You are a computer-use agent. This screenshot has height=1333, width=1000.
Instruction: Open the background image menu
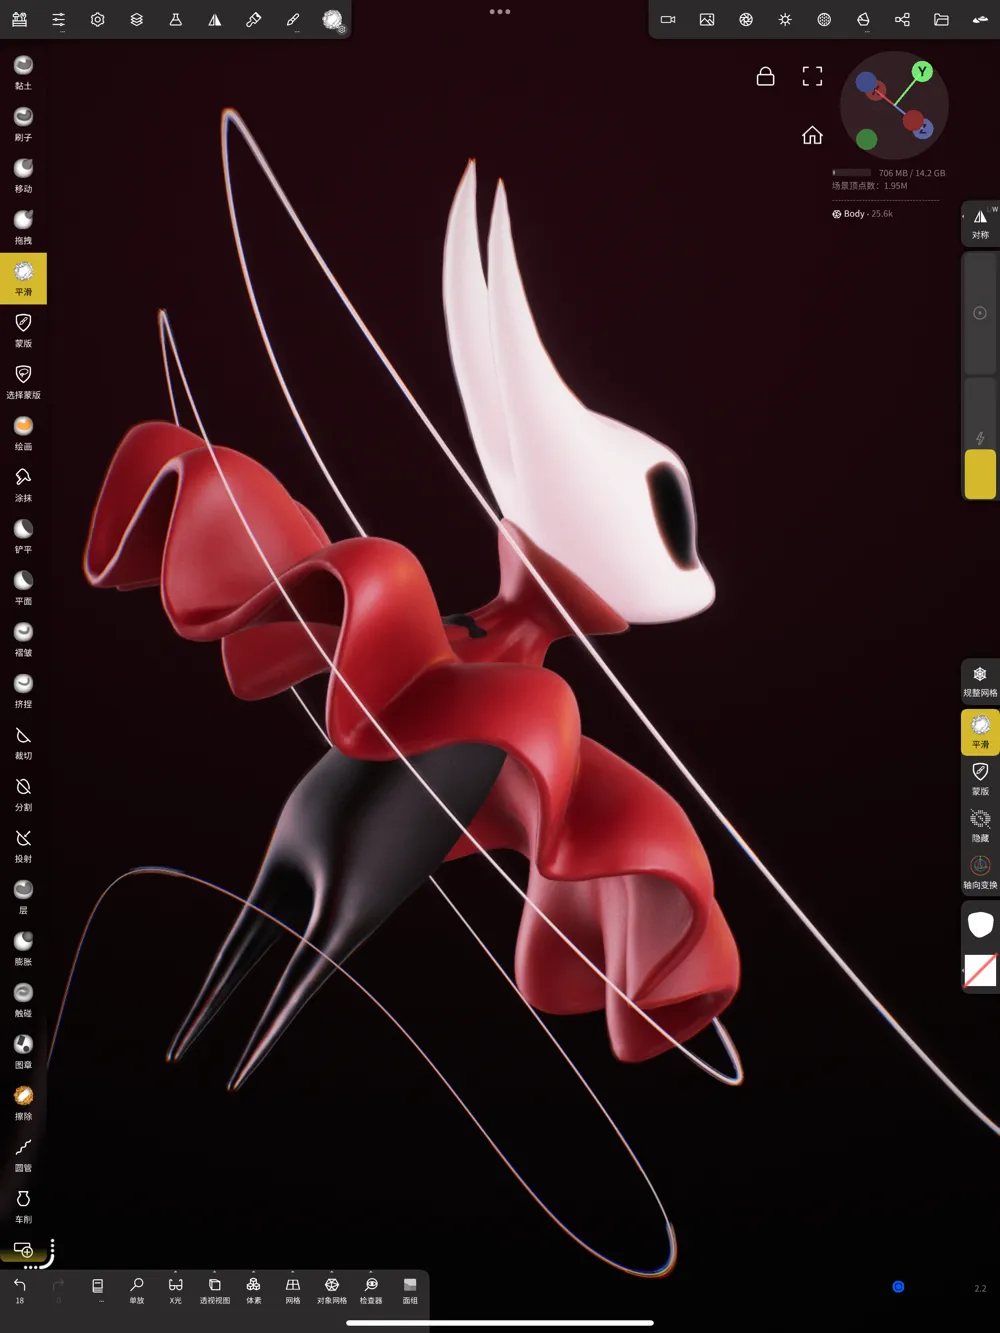707,19
